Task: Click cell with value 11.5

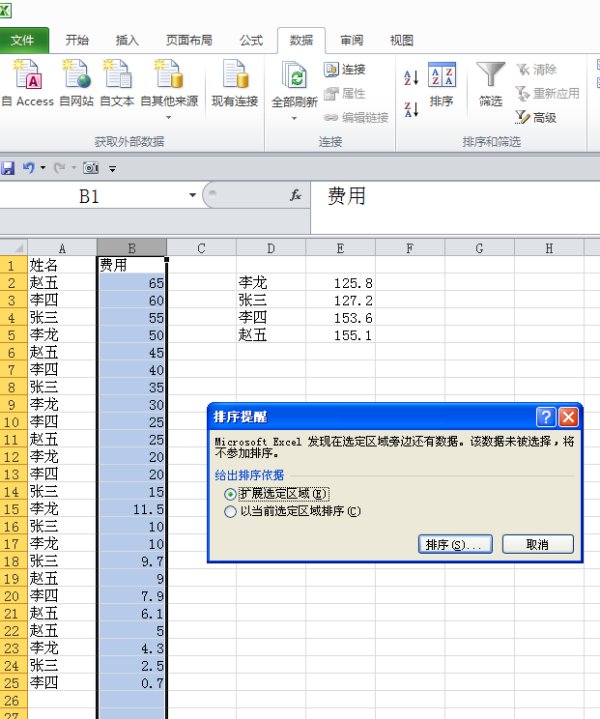Action: [132, 509]
